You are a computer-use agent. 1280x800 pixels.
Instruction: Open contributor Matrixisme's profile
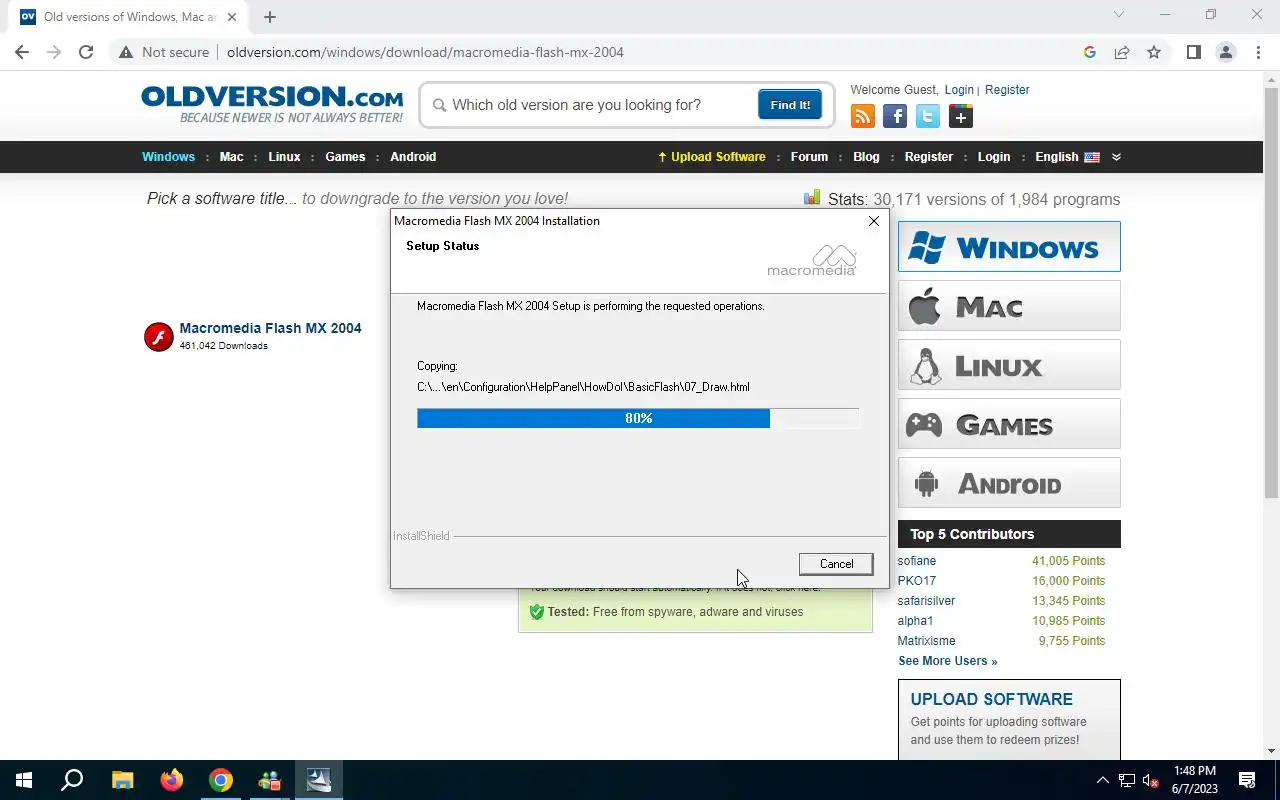(926, 641)
